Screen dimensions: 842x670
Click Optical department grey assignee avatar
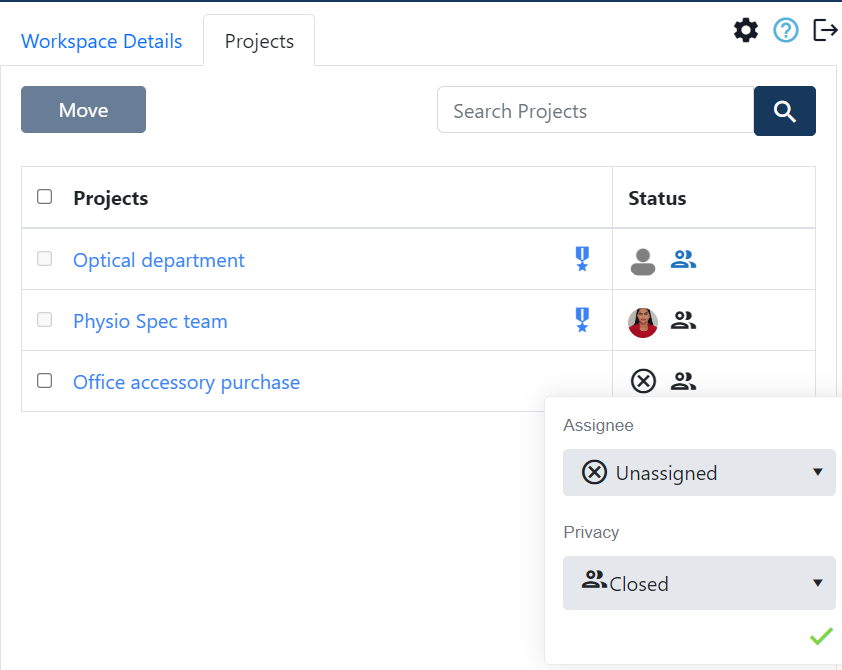(643, 261)
